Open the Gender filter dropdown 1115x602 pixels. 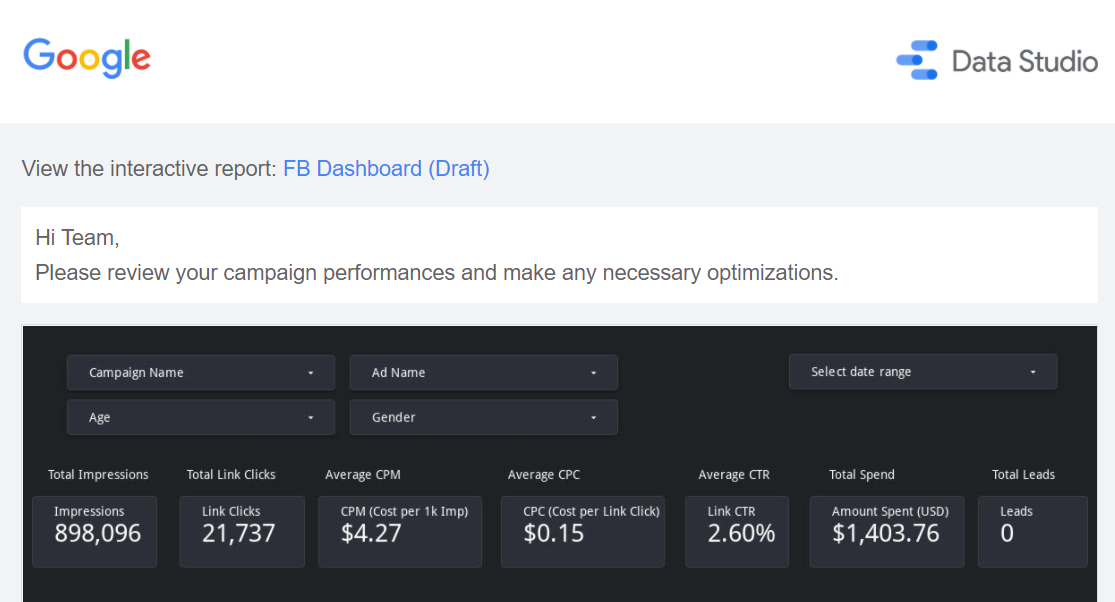point(483,417)
